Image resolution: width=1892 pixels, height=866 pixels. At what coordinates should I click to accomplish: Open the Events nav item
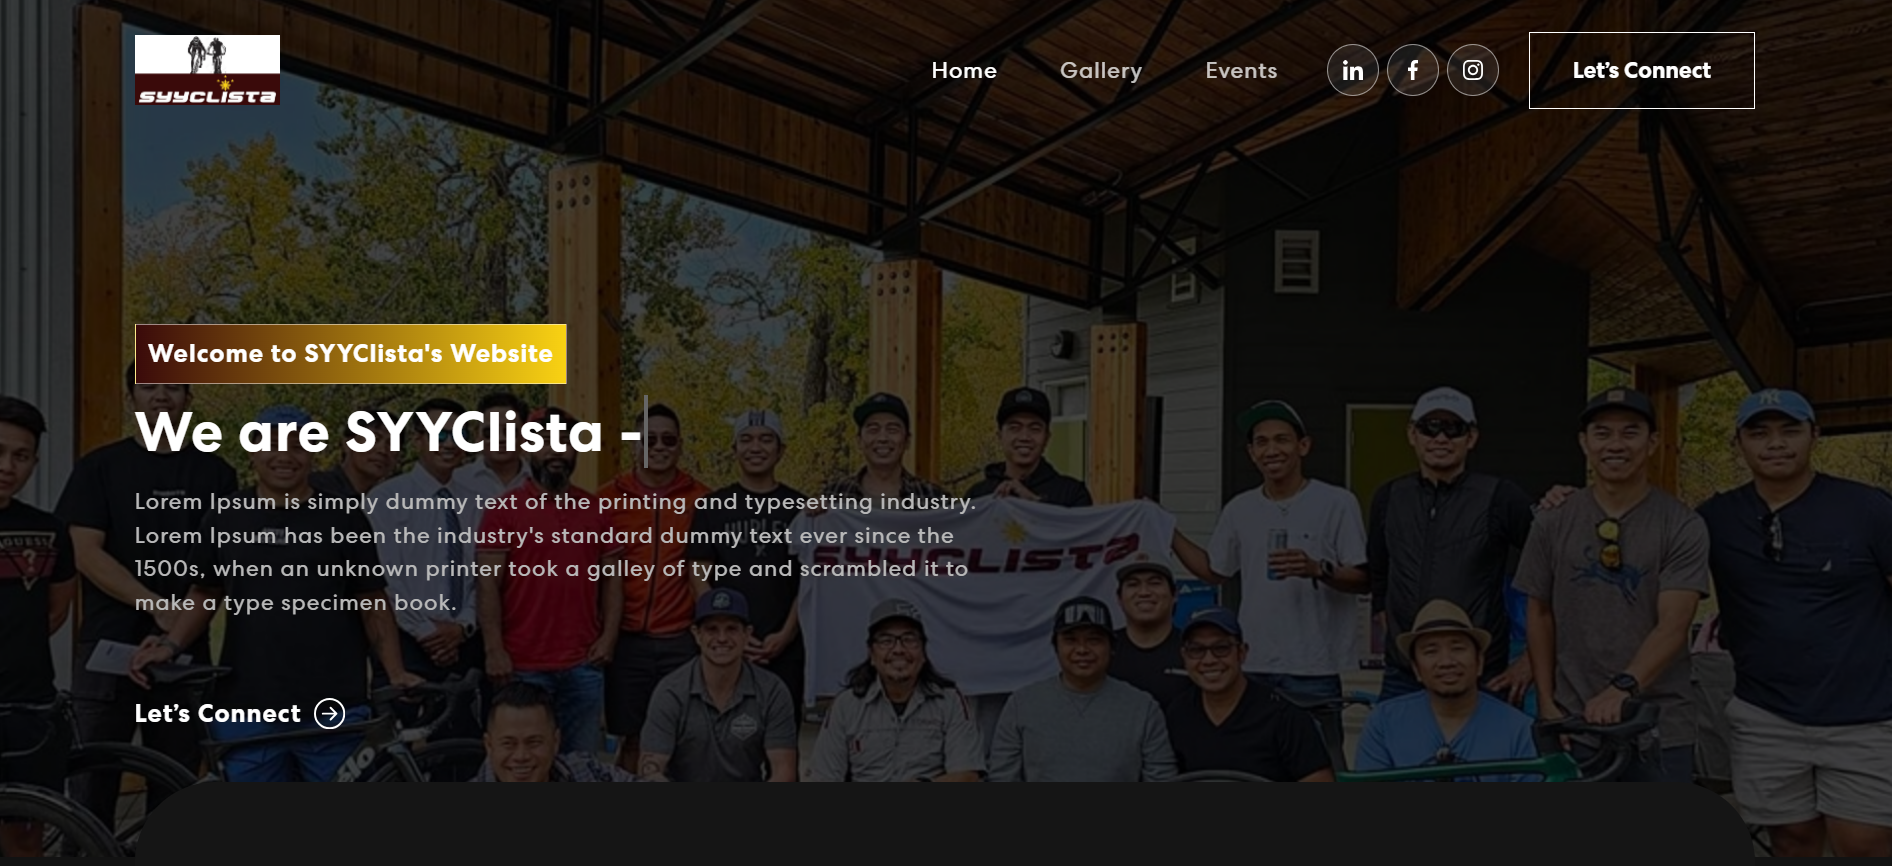click(1241, 70)
